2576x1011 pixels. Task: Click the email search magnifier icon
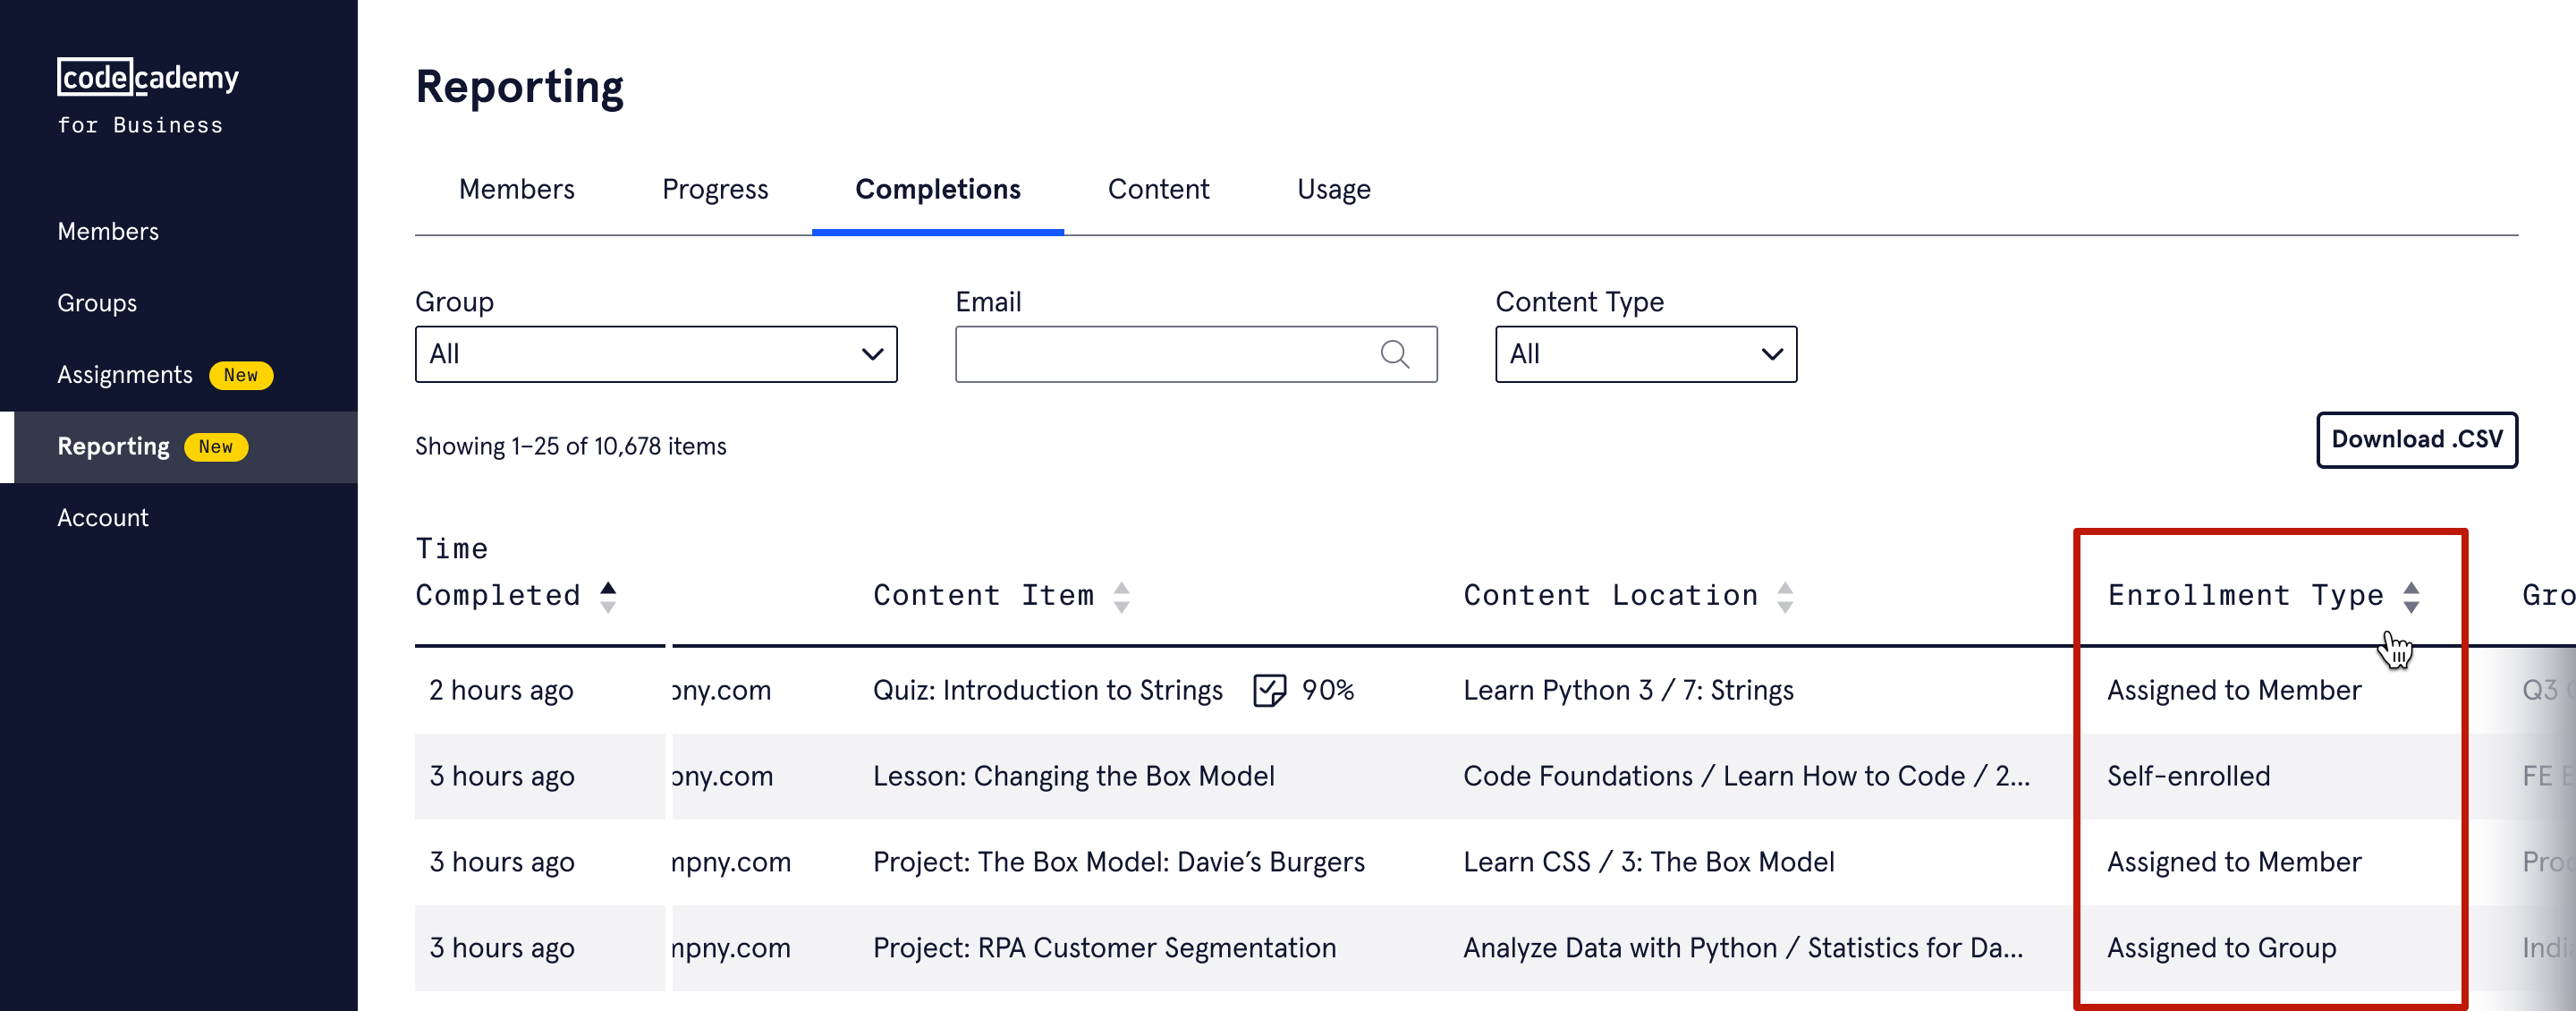point(1394,354)
